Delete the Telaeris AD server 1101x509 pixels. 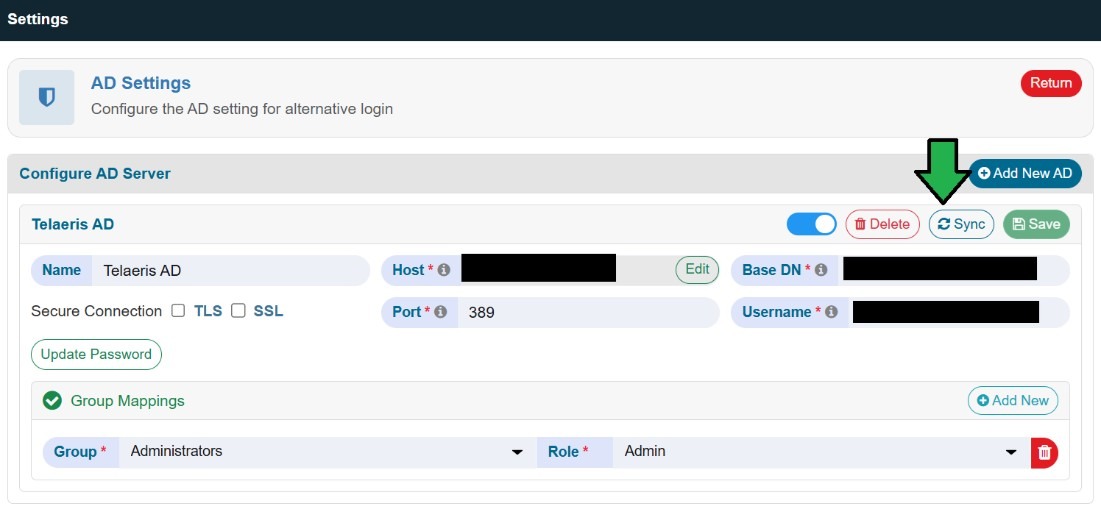point(882,224)
